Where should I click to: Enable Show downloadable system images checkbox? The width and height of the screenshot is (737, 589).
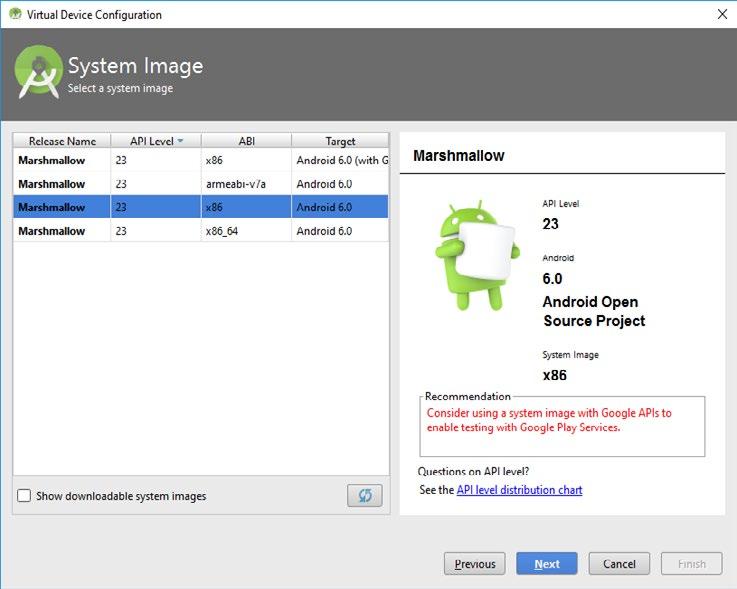tap(24, 495)
